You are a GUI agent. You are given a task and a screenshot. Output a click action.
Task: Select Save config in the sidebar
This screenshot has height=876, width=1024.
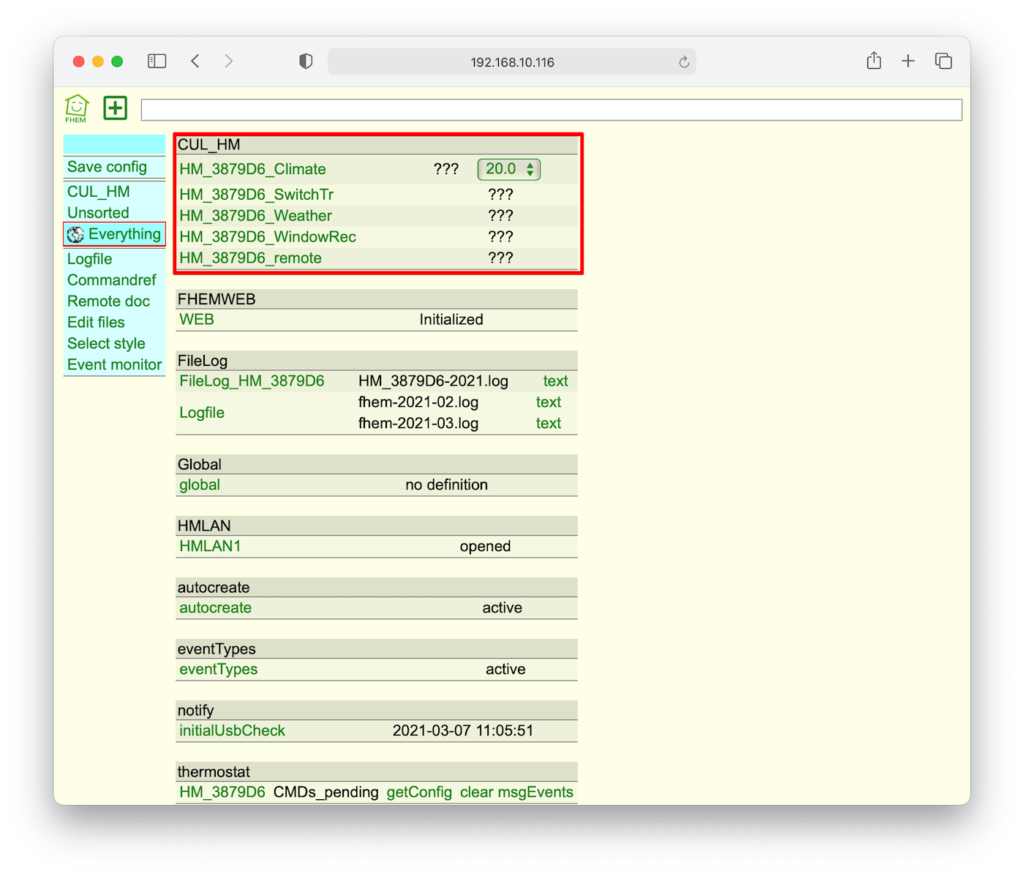click(107, 167)
